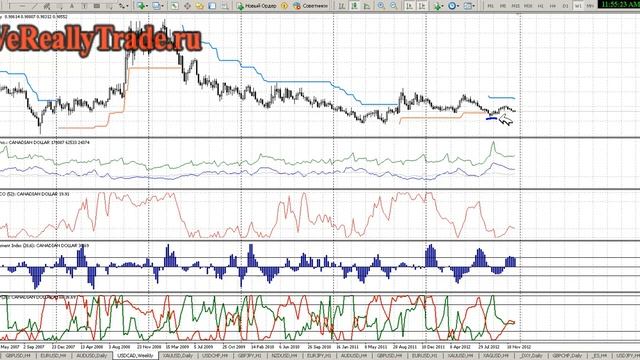This screenshot has height=360, width=640.
Task: Click the Profiles icon
Action: pos(156,6)
